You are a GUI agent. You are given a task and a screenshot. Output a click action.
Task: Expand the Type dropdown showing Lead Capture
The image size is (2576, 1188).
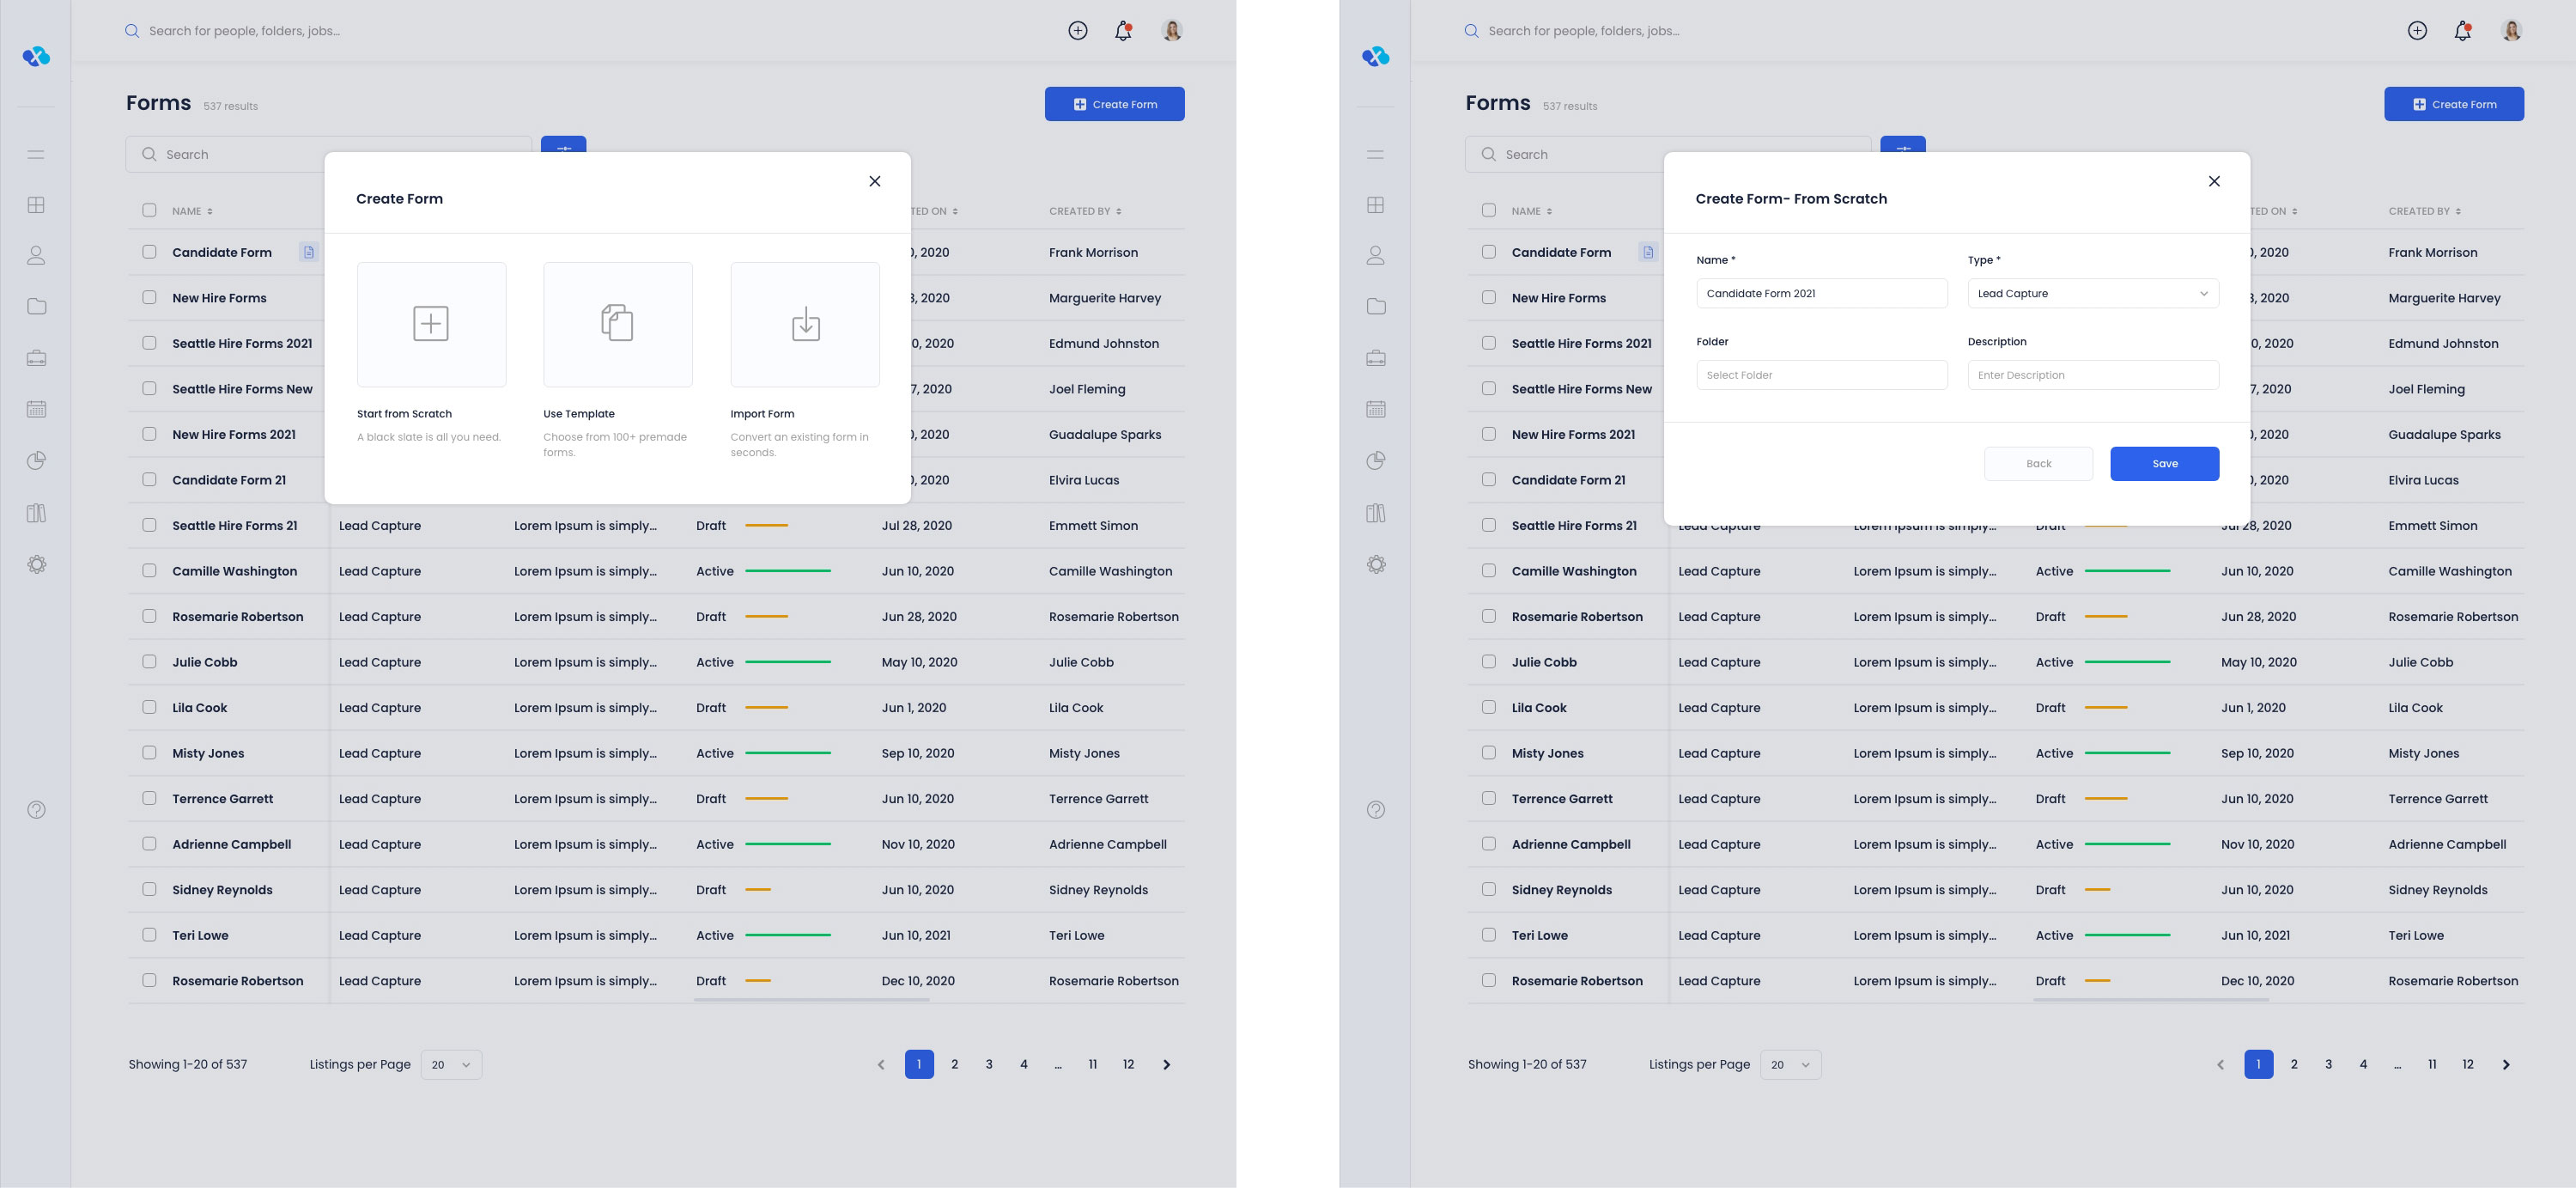[2093, 293]
